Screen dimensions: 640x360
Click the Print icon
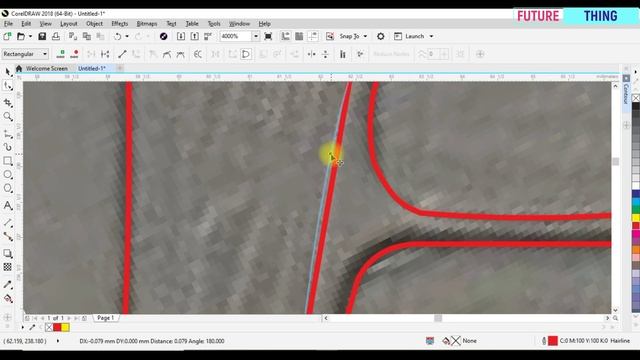pos(56,36)
